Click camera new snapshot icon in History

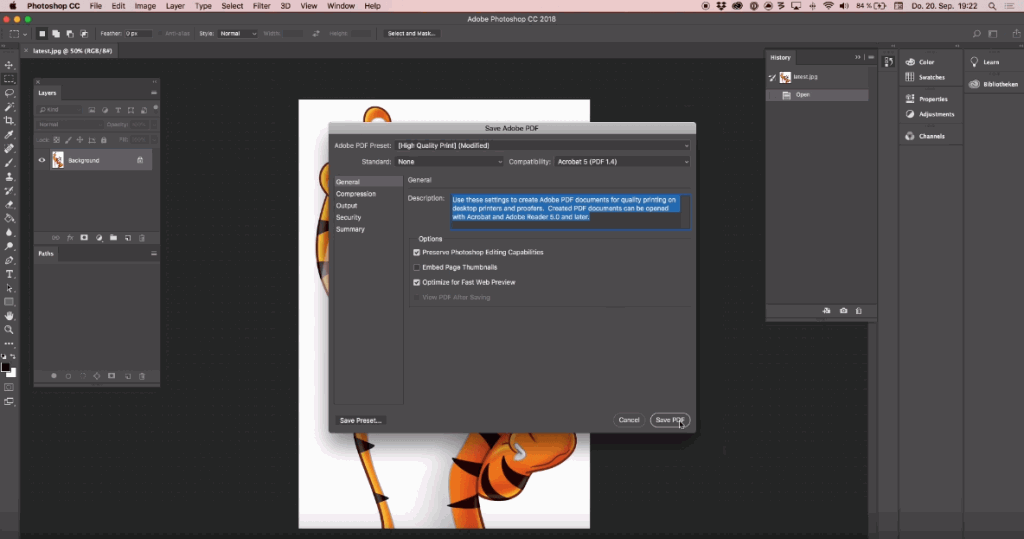(843, 311)
